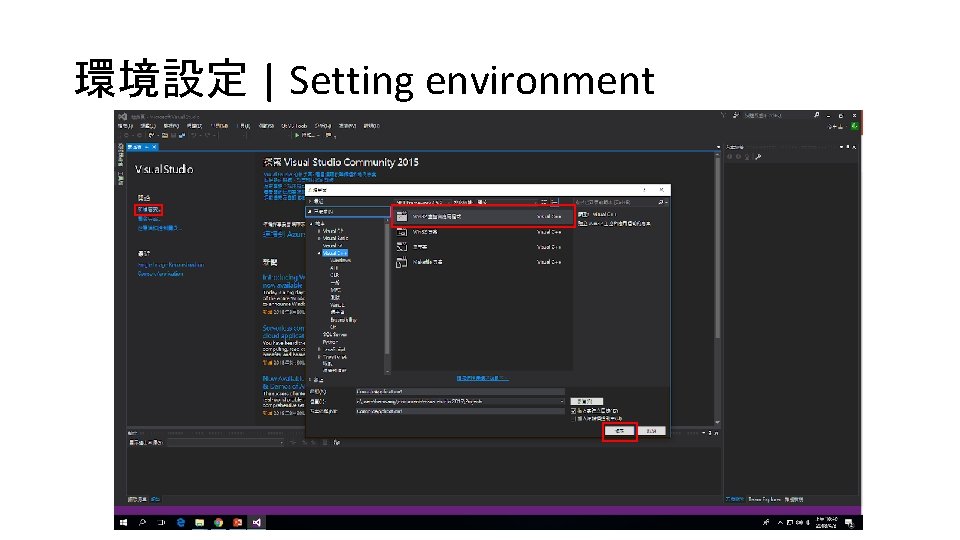
Task: Click the find templates online link
Action: 482,378
